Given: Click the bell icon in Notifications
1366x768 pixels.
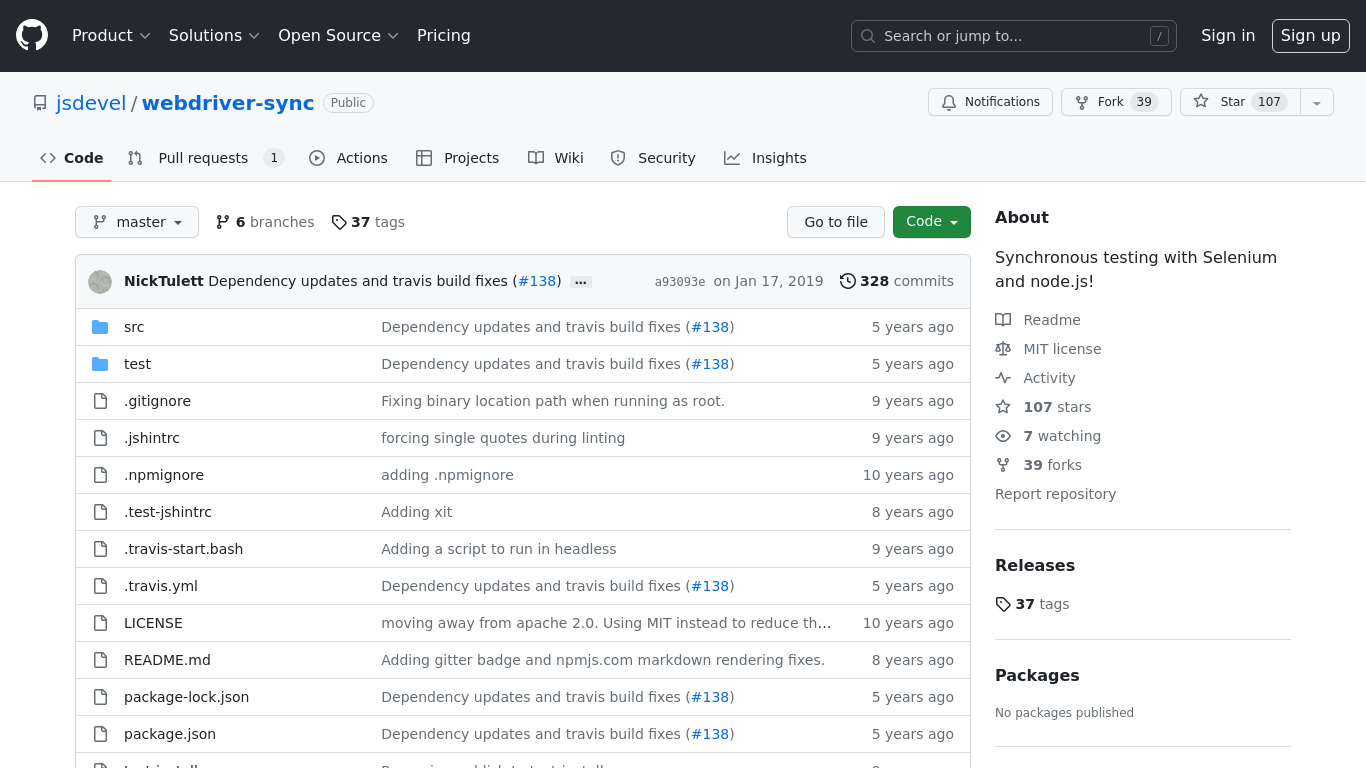Looking at the screenshot, I should pyautogui.click(x=949, y=102).
